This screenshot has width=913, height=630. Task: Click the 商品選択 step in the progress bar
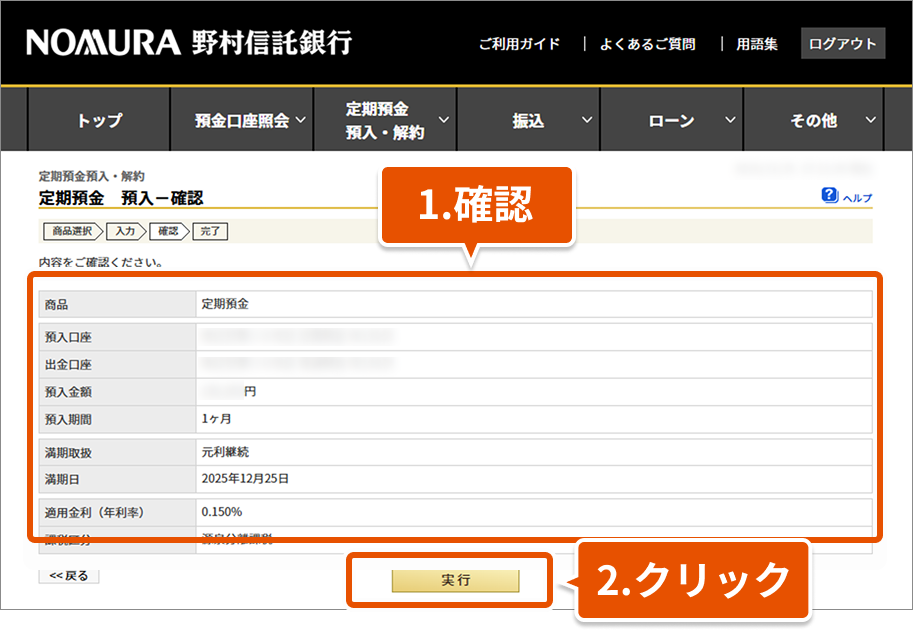click(71, 231)
